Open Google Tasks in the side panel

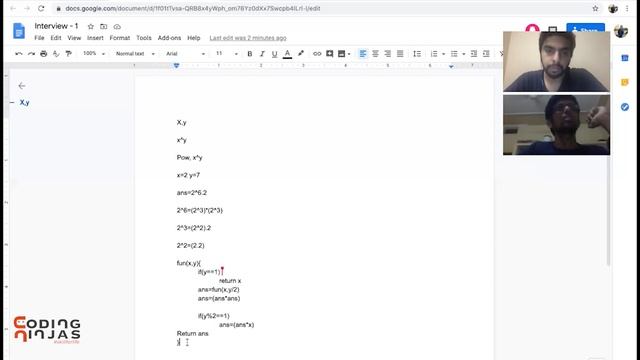click(624, 107)
